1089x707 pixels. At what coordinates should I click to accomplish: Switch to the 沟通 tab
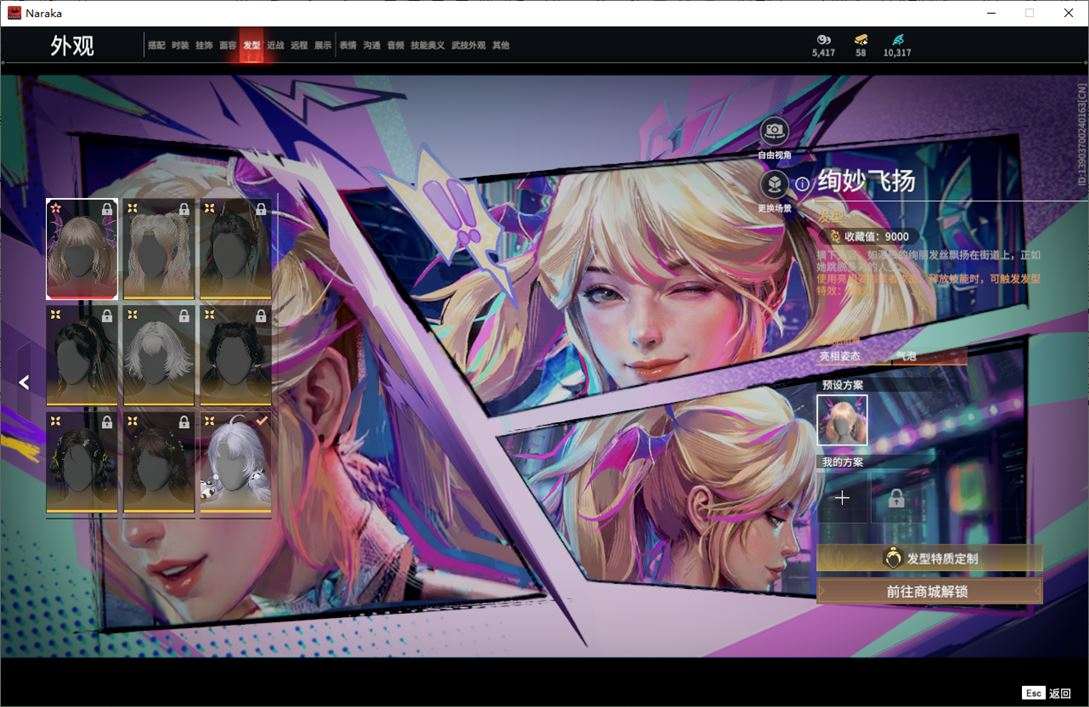point(372,45)
